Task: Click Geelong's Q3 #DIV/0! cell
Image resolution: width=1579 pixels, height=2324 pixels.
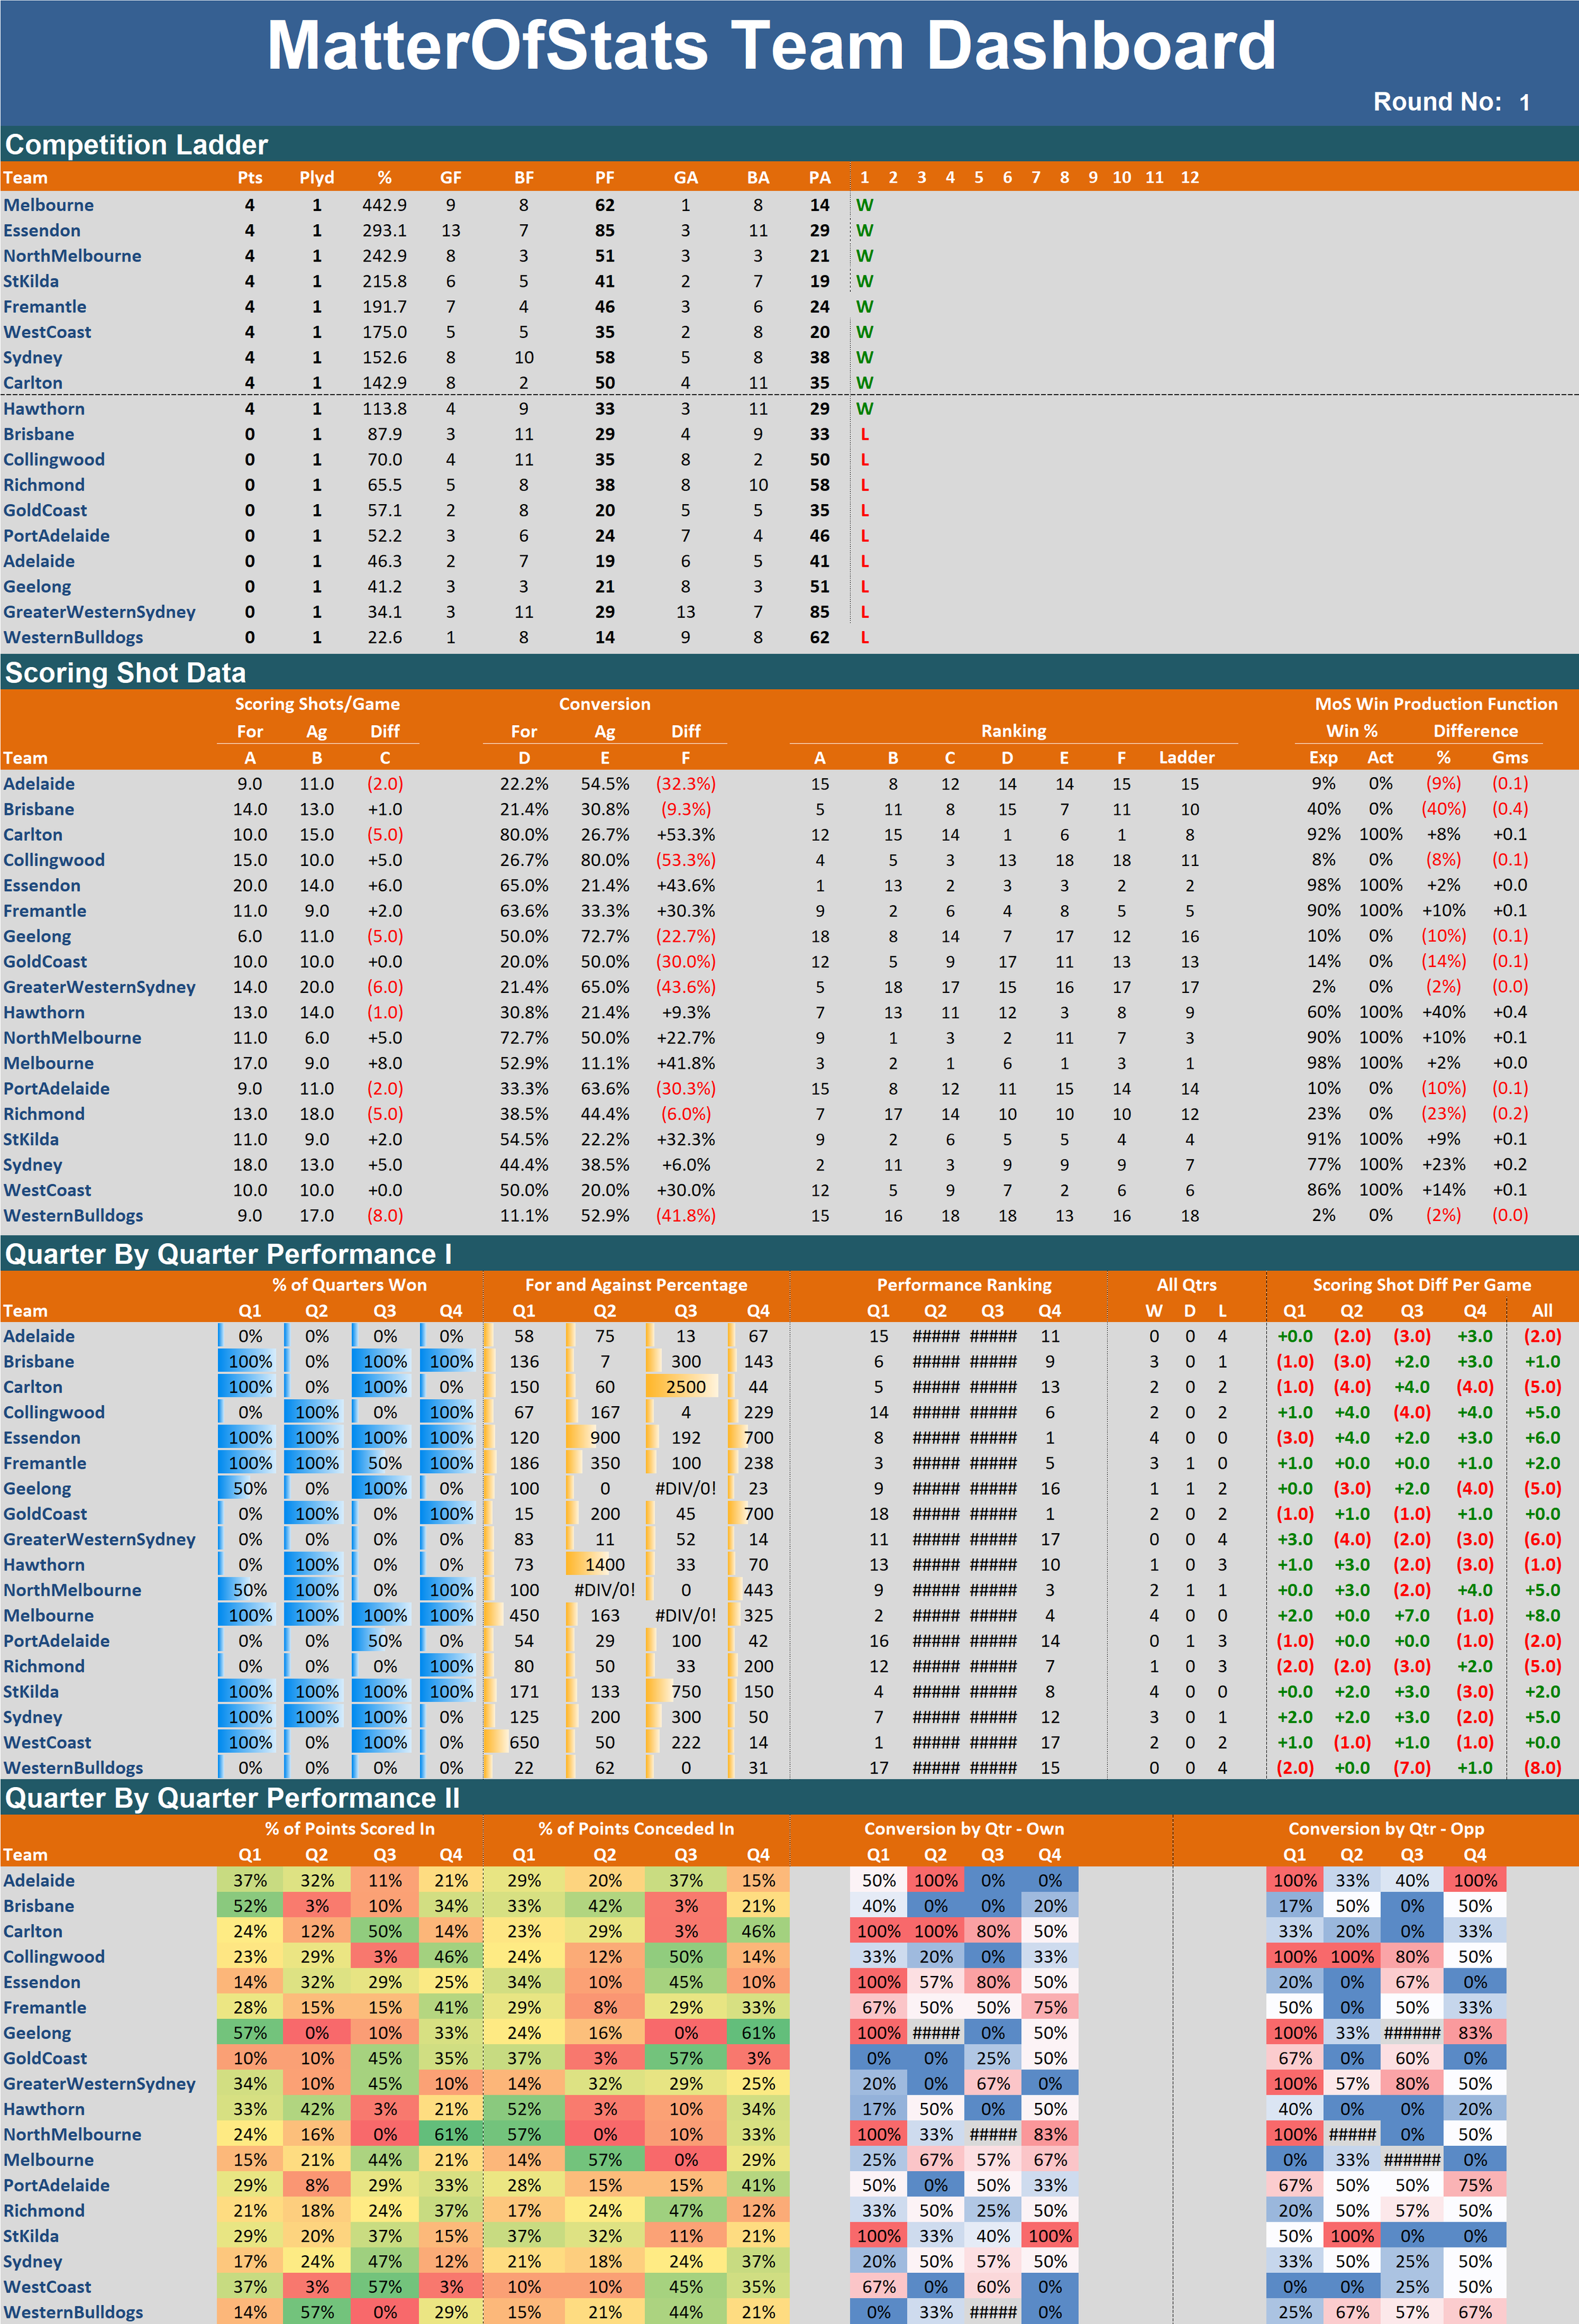Action: pyautogui.click(x=685, y=1488)
